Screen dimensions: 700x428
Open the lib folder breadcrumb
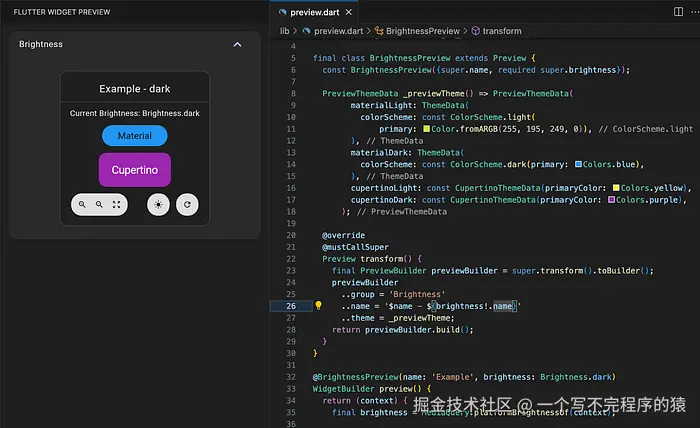point(285,31)
